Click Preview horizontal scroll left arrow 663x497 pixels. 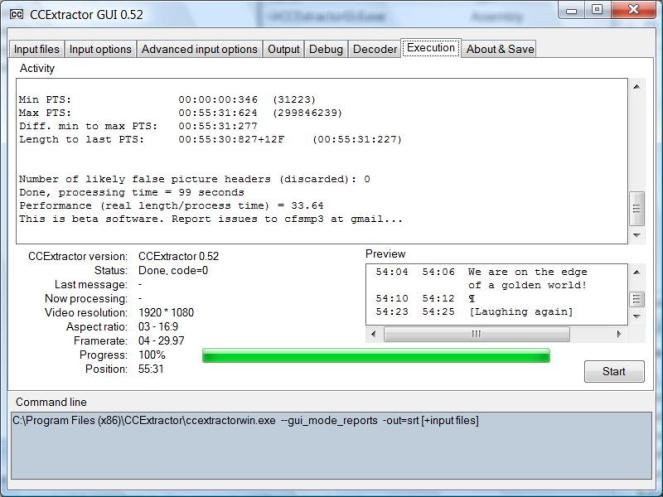[373, 334]
